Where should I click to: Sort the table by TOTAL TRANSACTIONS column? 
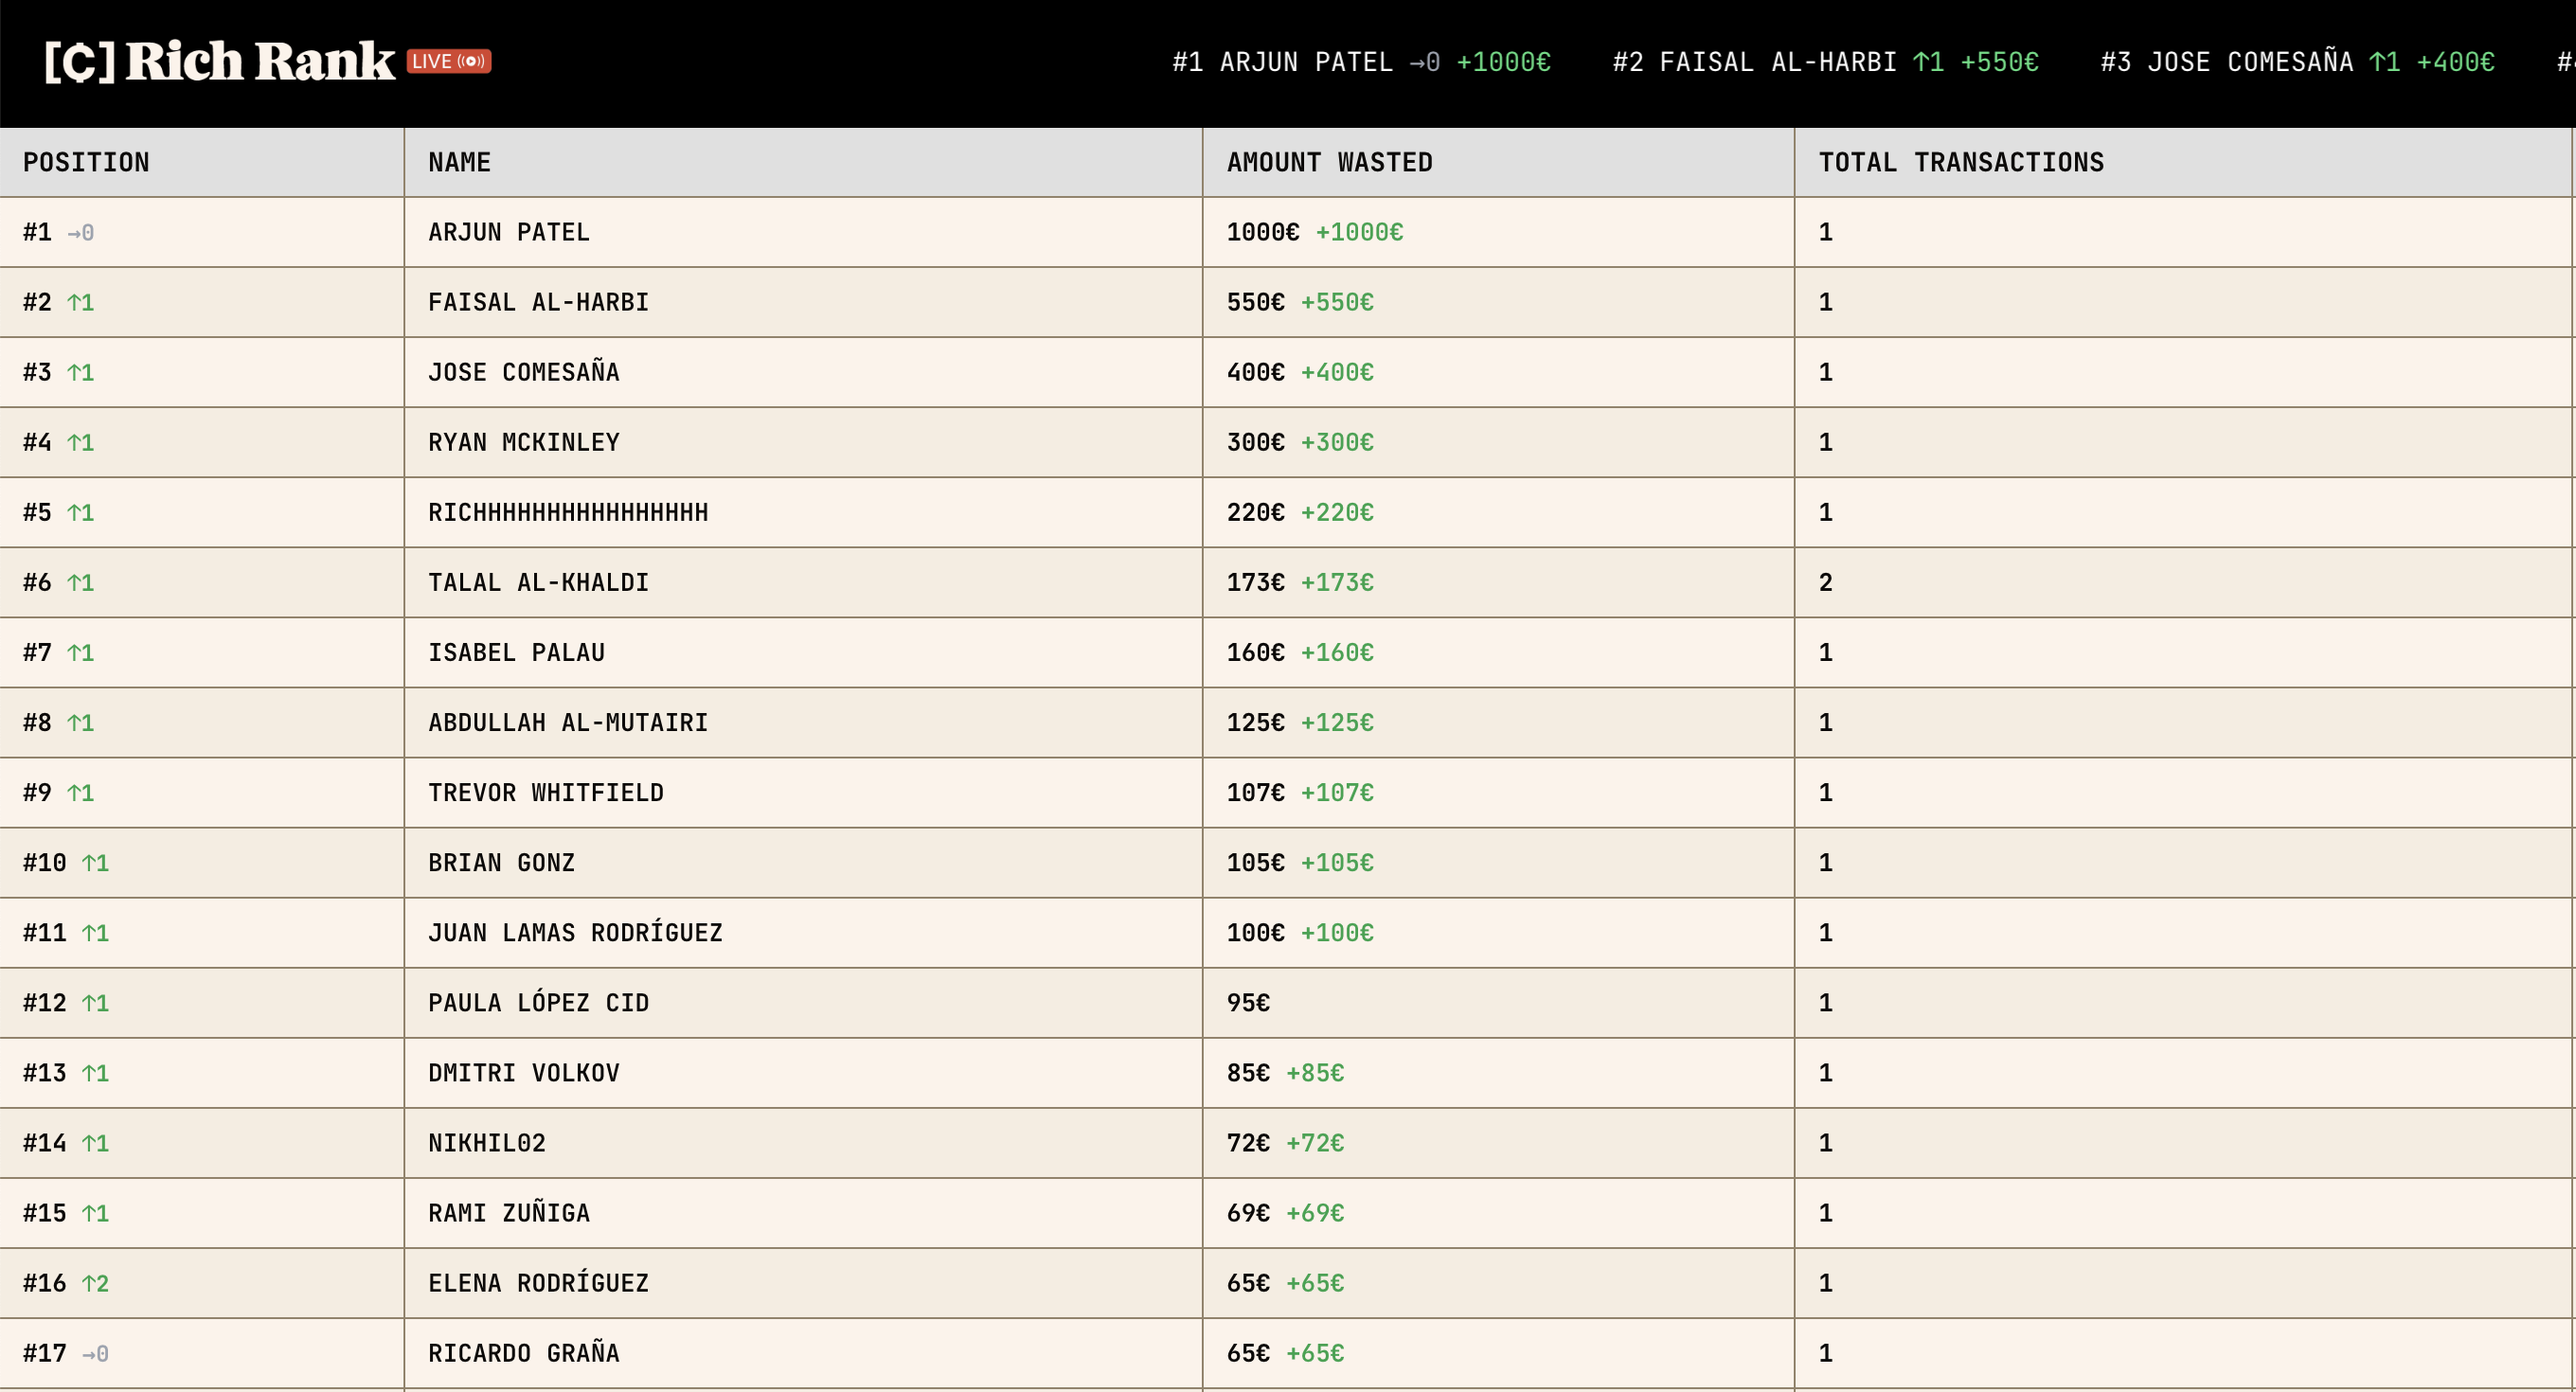pos(1961,162)
